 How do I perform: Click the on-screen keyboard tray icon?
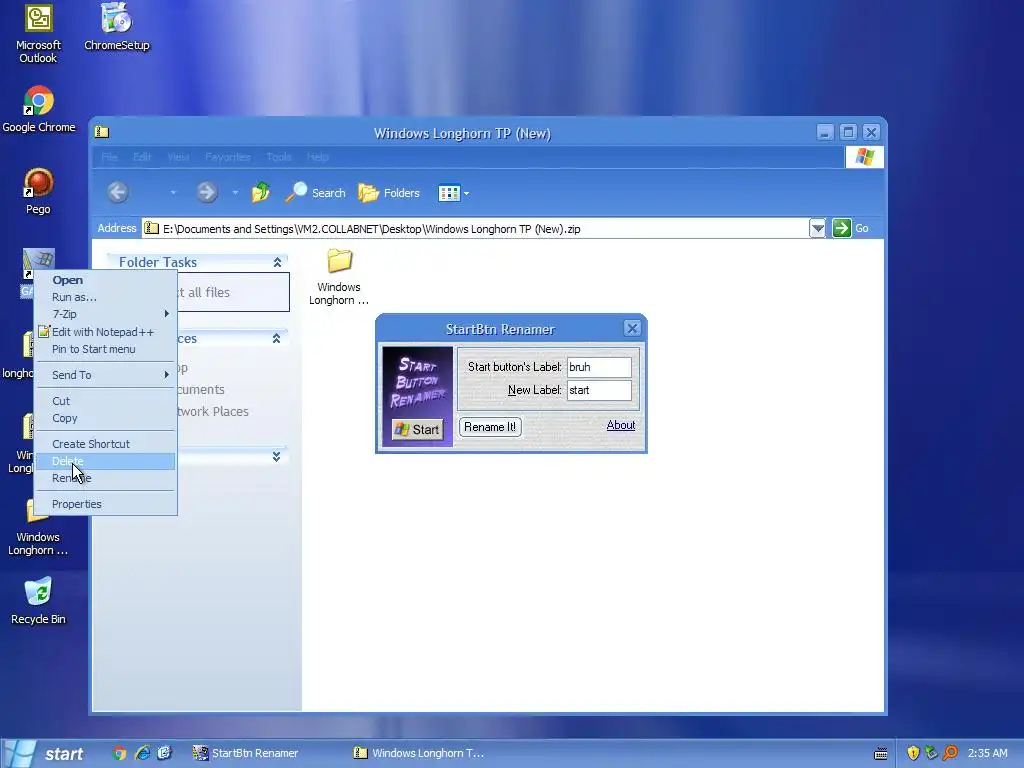tap(880, 754)
